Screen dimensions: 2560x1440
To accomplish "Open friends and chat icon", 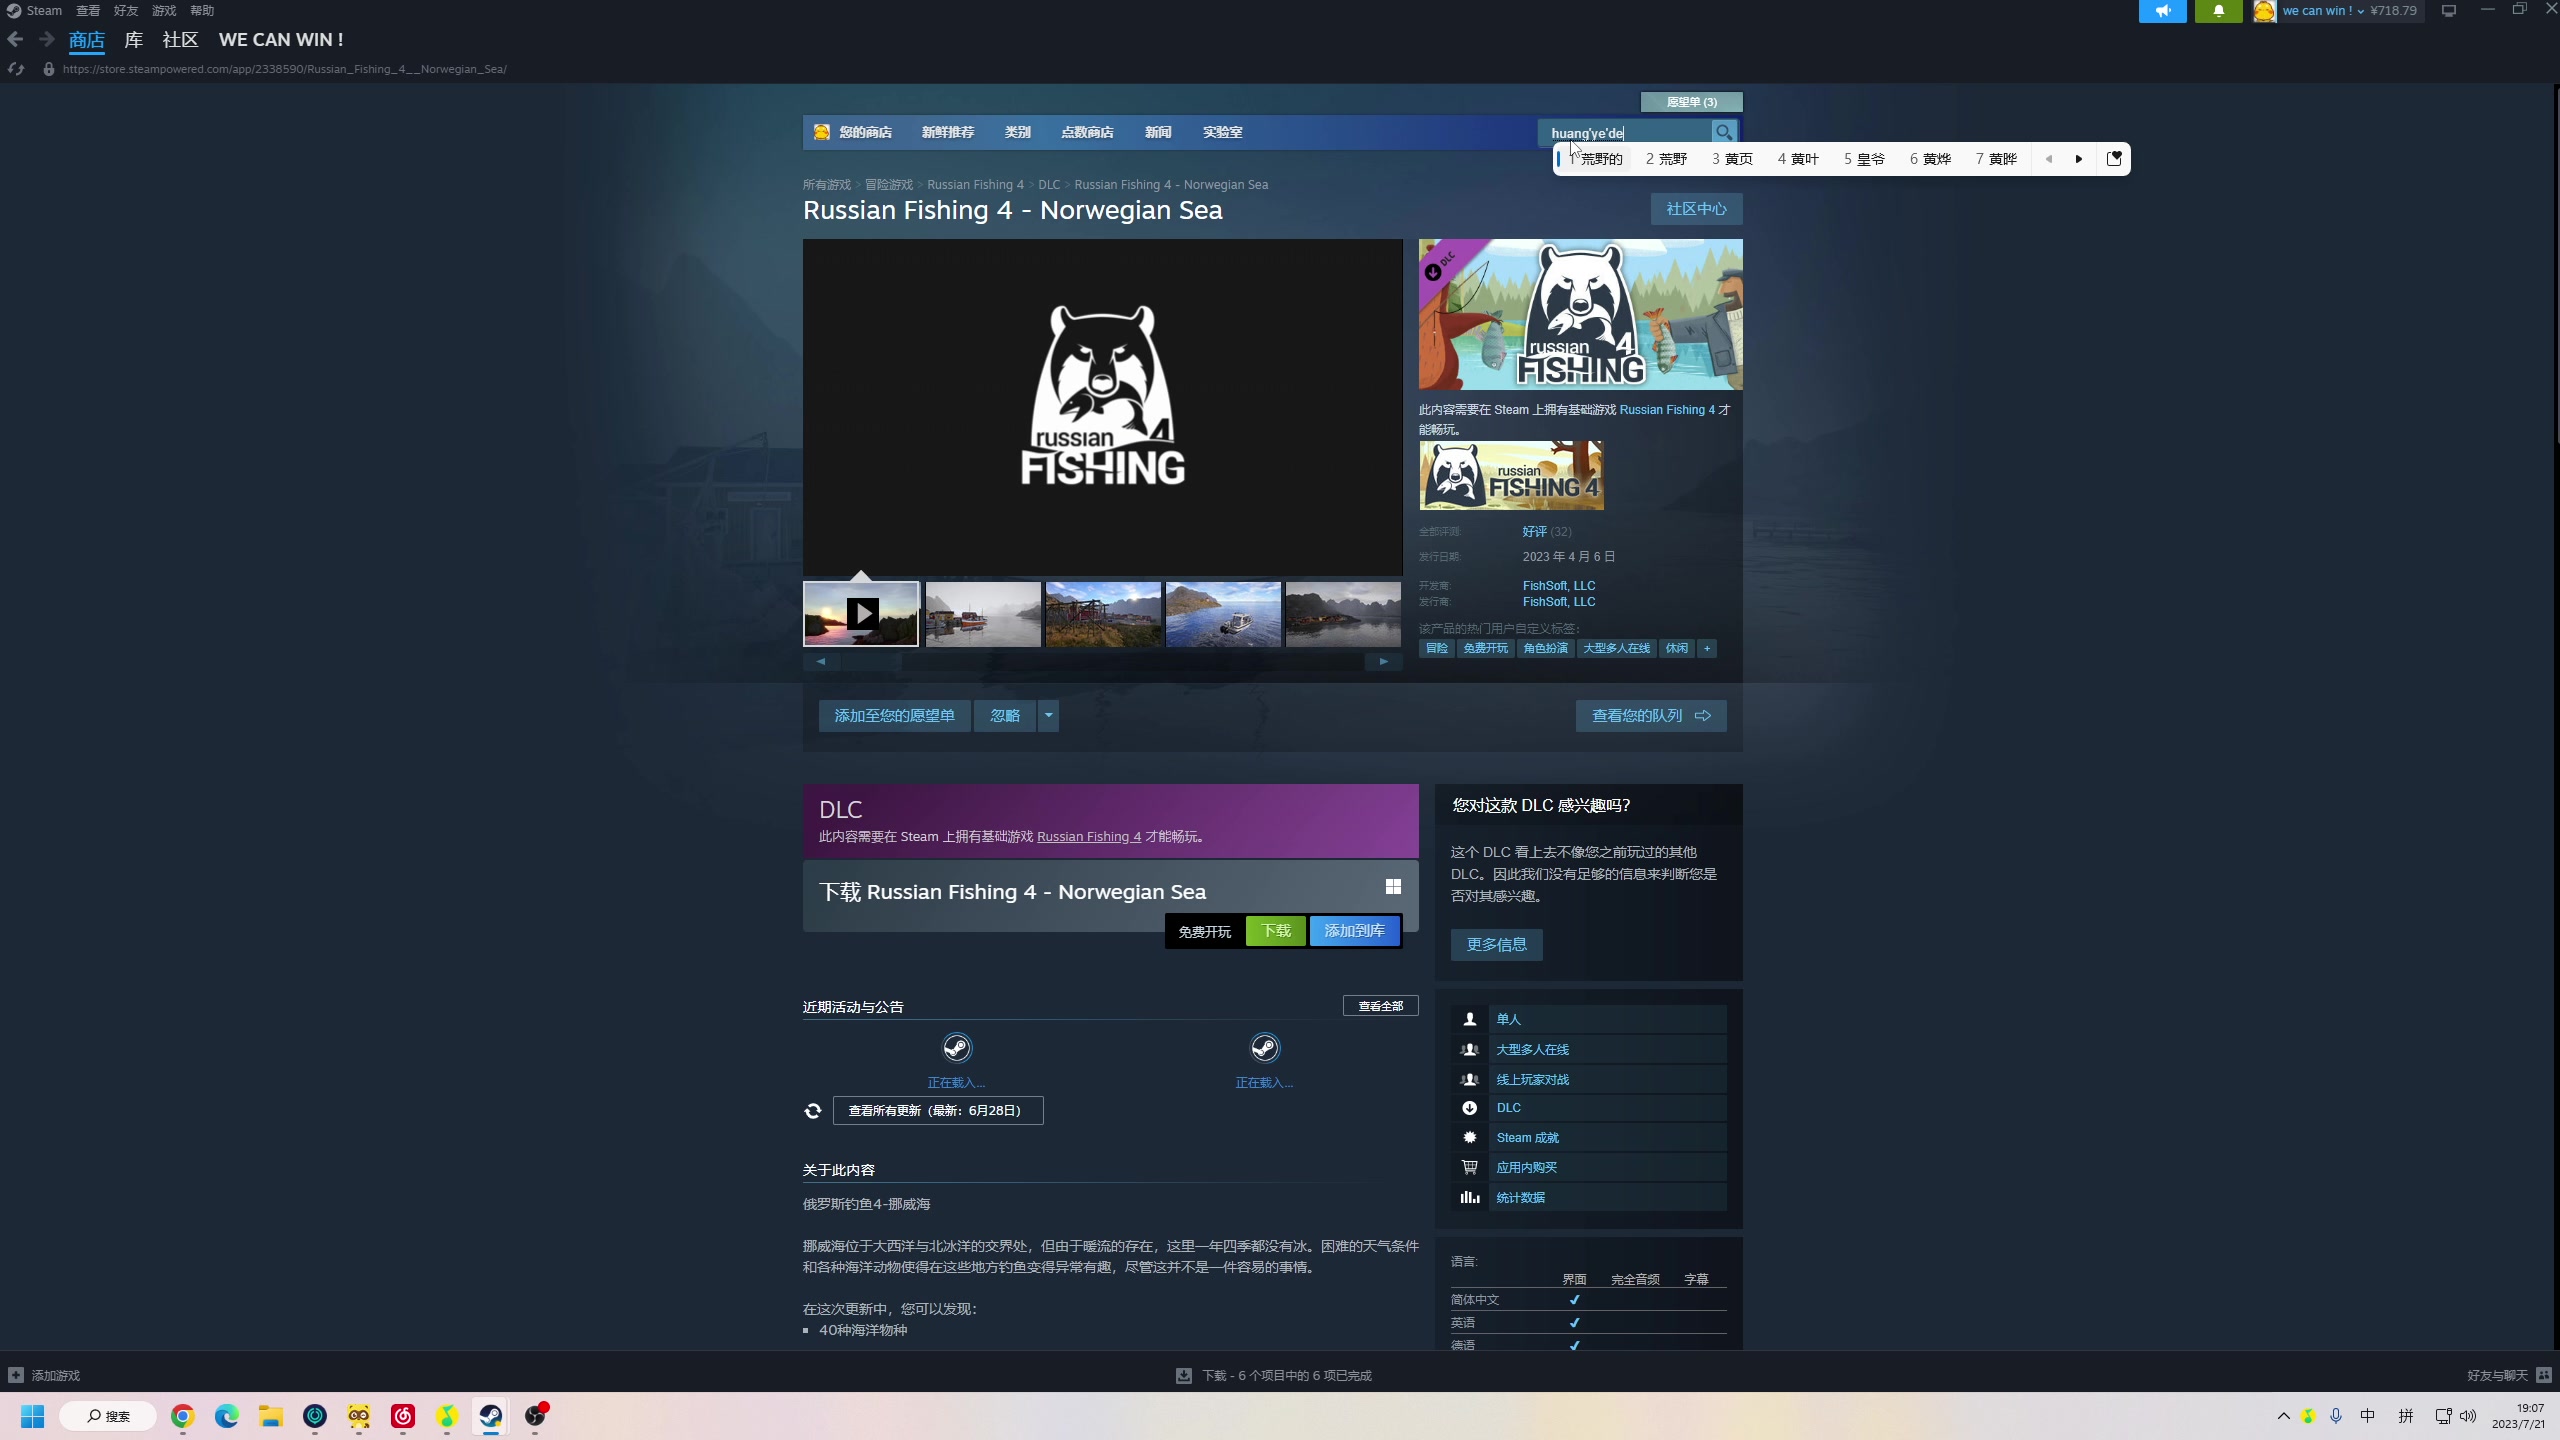I will [x=2544, y=1375].
